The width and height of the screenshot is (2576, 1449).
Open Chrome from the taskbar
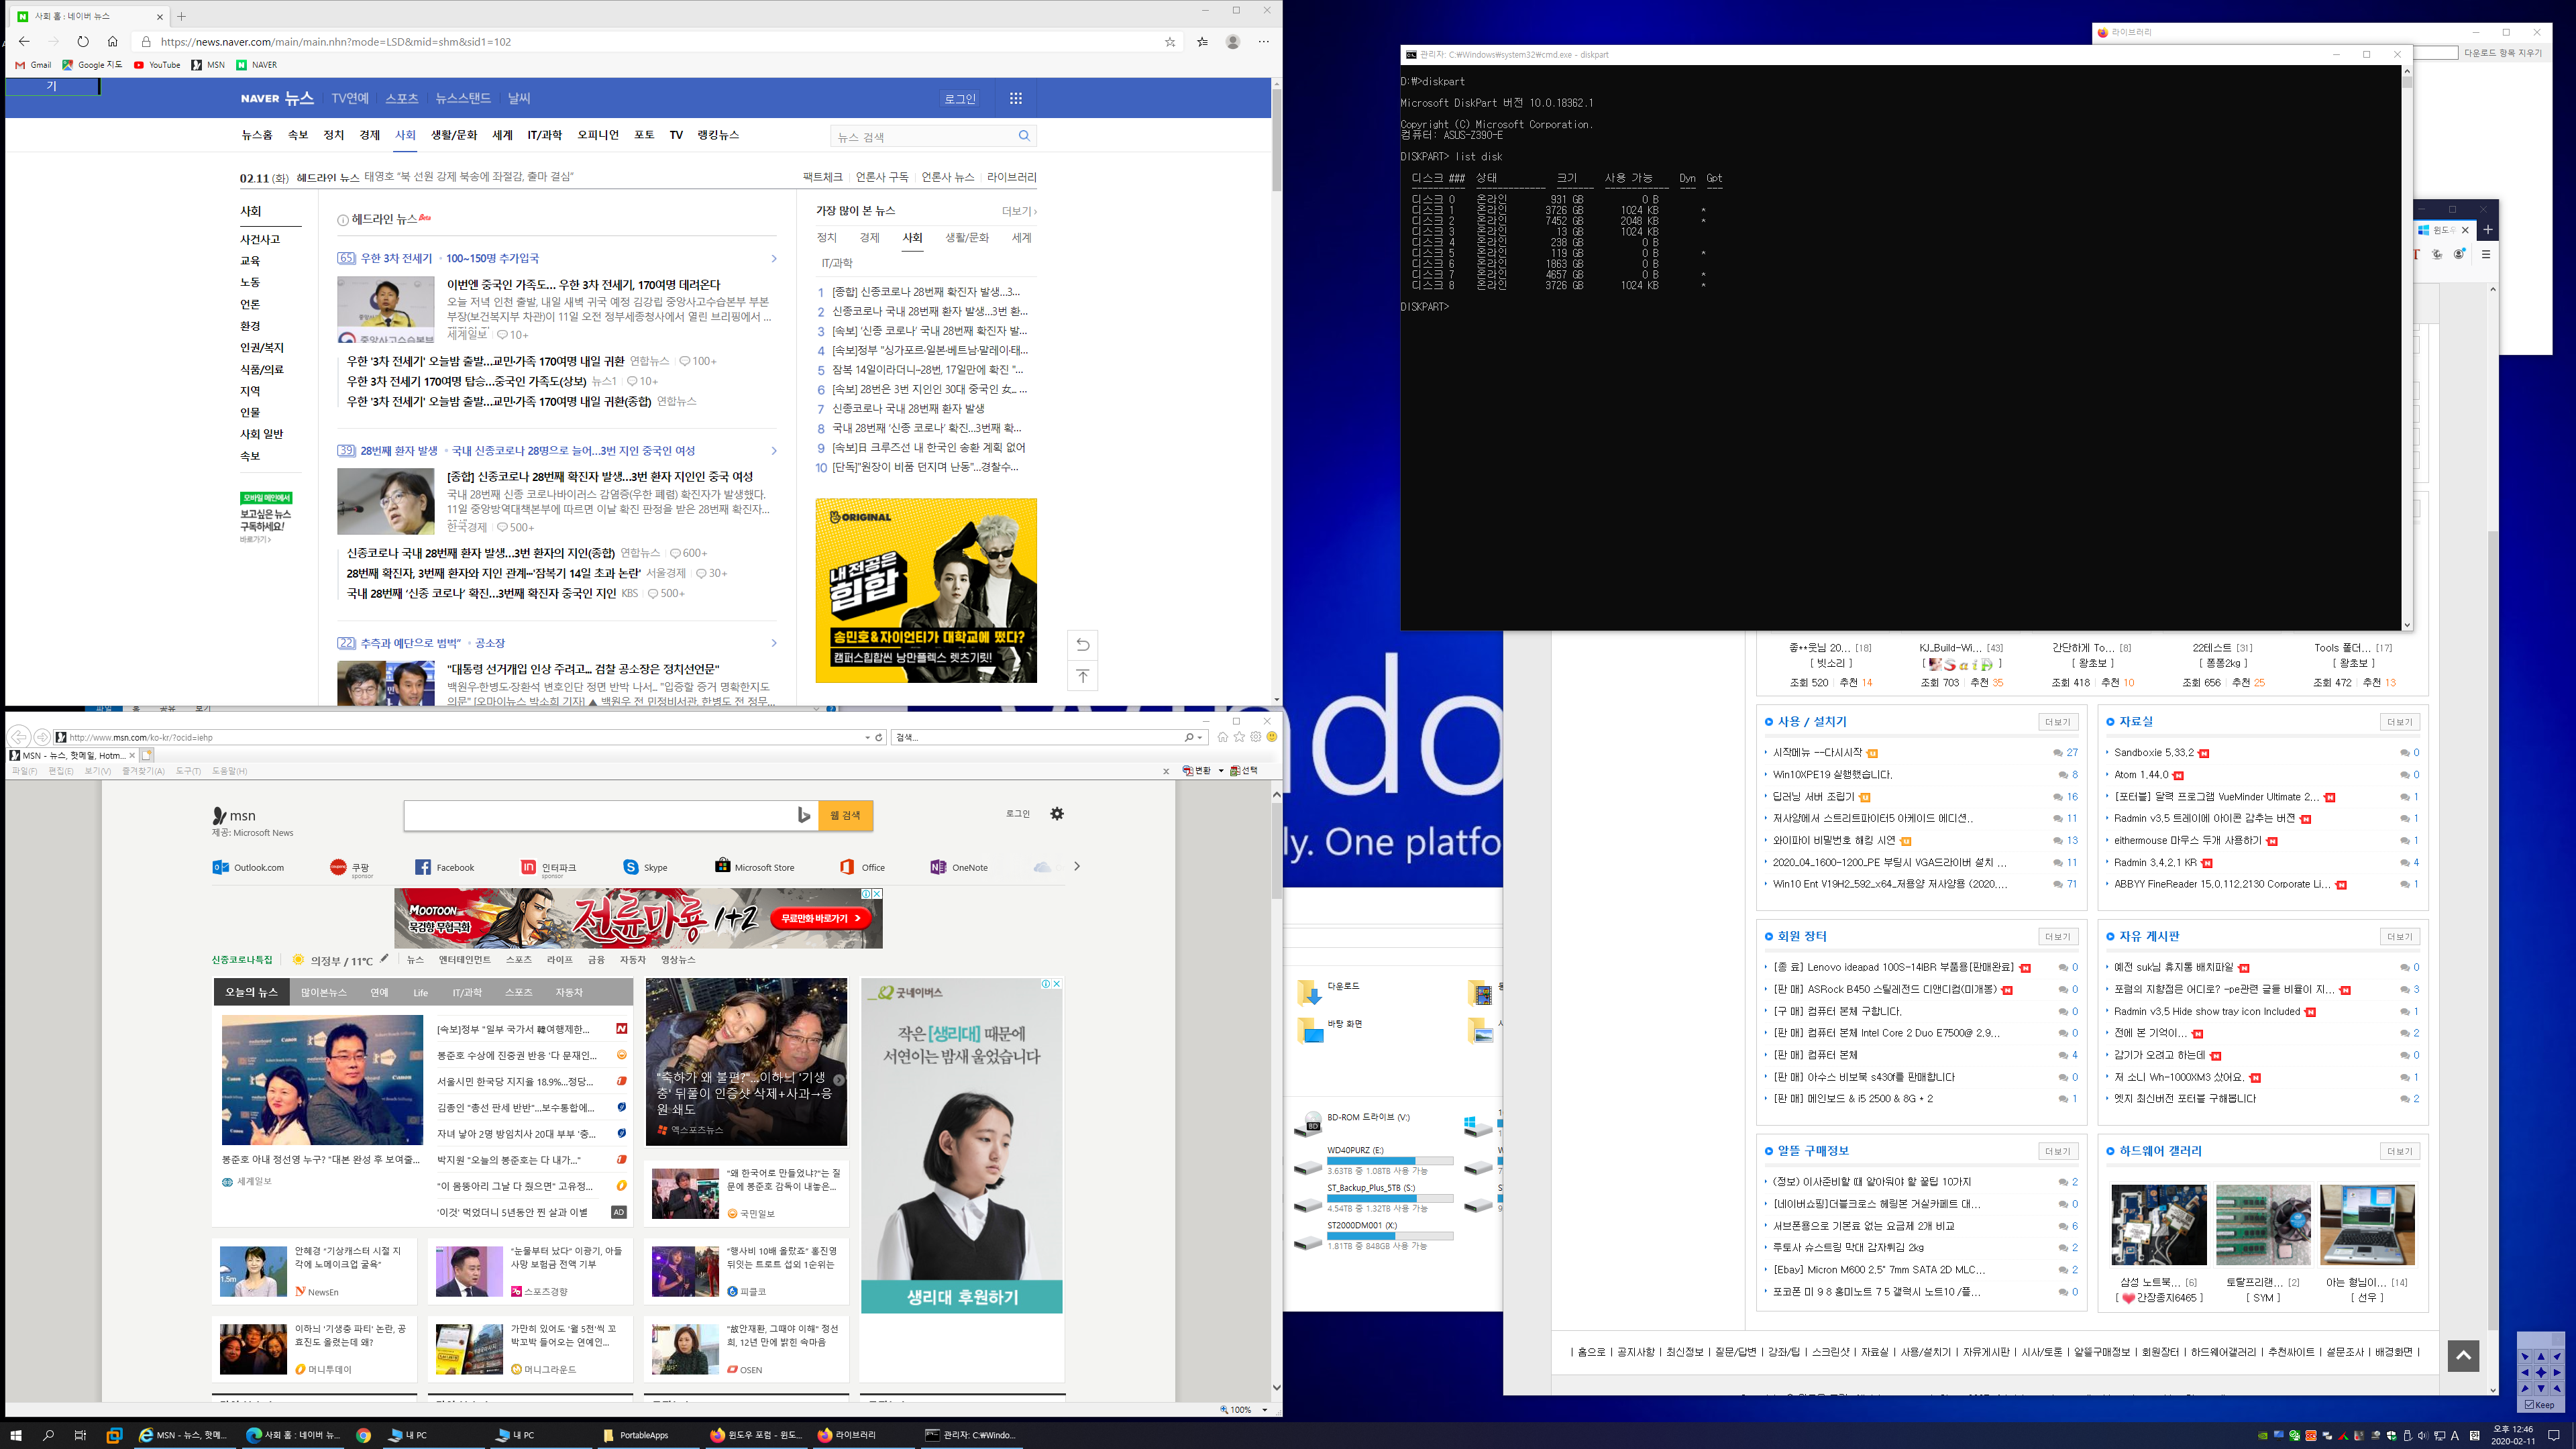coord(363,1435)
